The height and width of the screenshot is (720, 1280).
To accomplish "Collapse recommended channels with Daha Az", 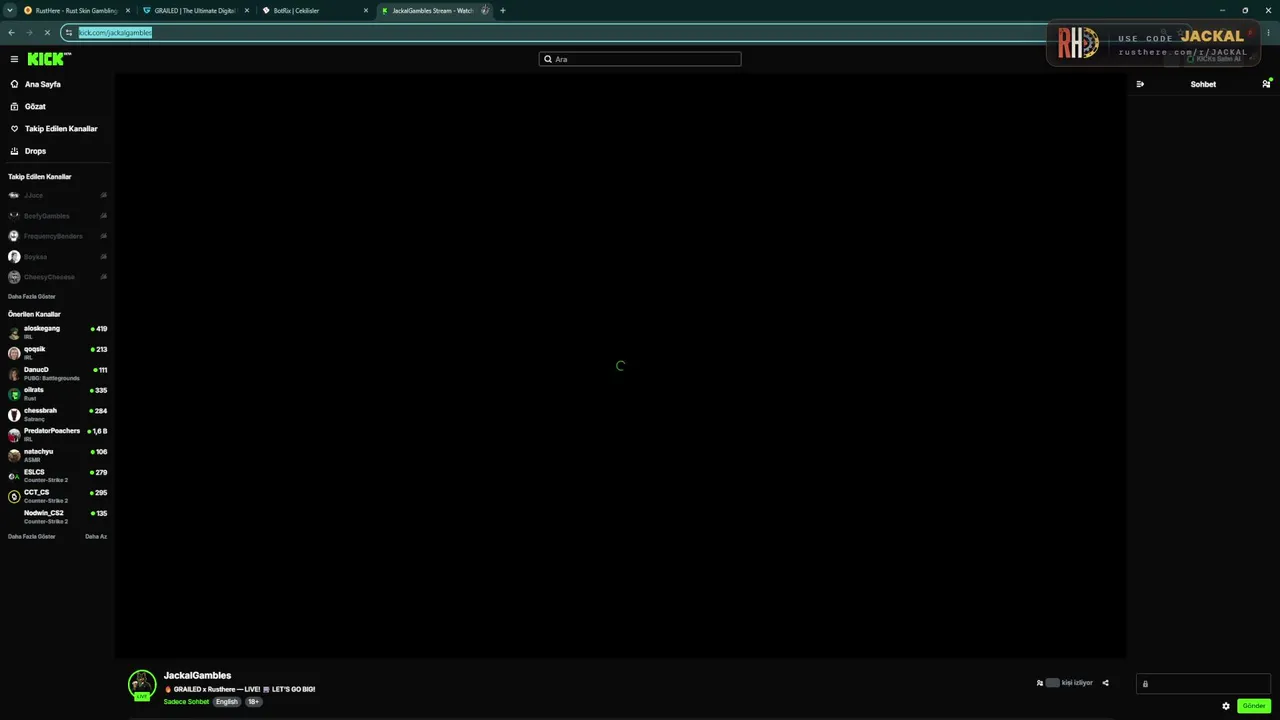I will 96,537.
